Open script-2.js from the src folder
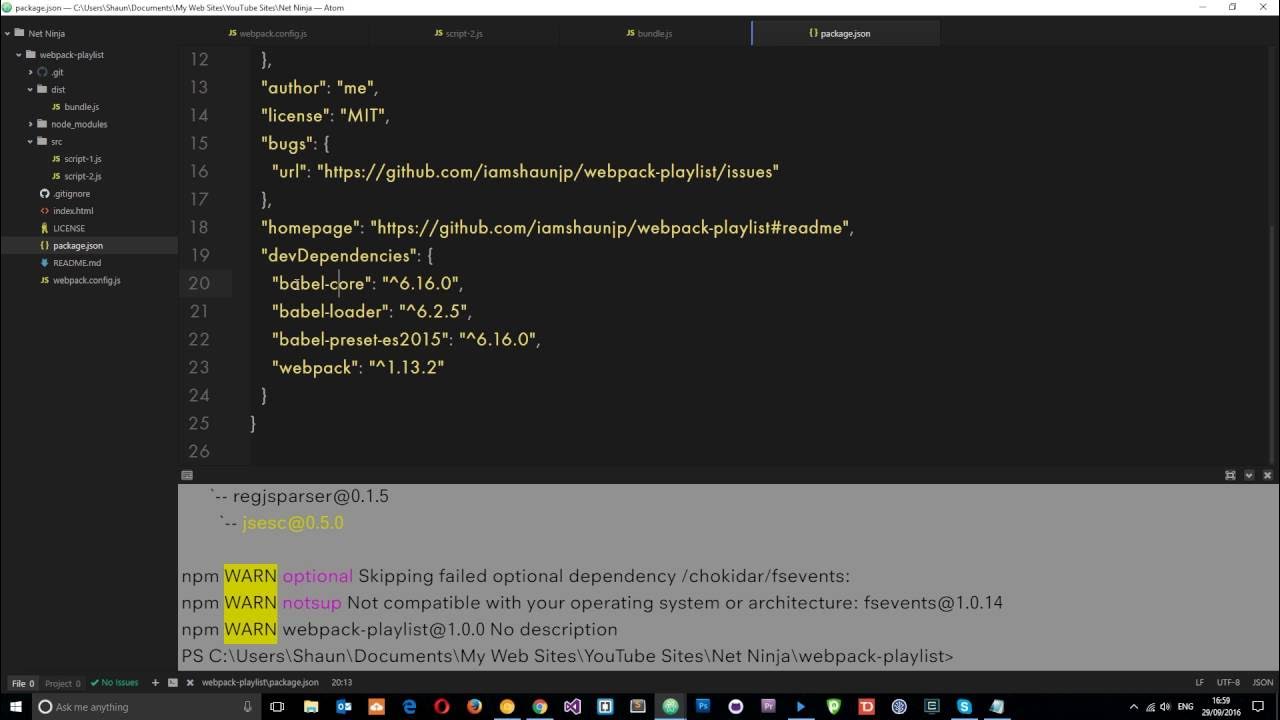The height and width of the screenshot is (720, 1280). [82, 176]
